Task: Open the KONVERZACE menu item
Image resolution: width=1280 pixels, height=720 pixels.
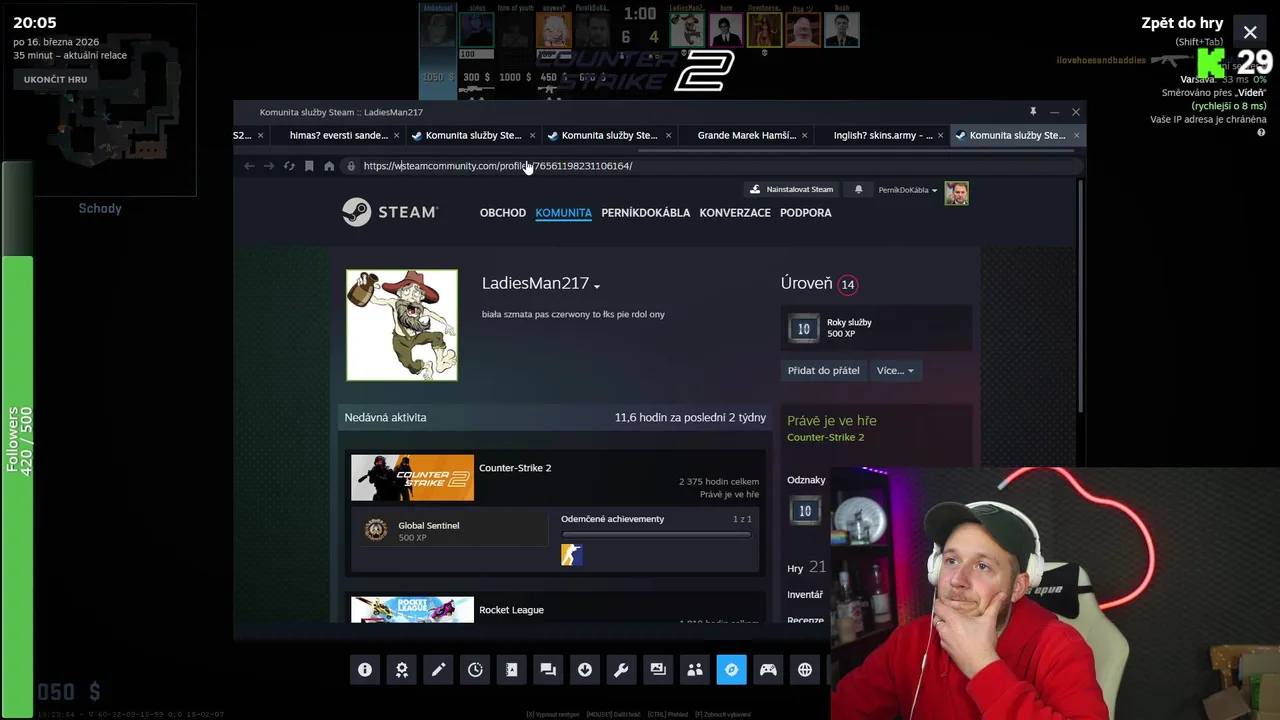Action: [735, 213]
